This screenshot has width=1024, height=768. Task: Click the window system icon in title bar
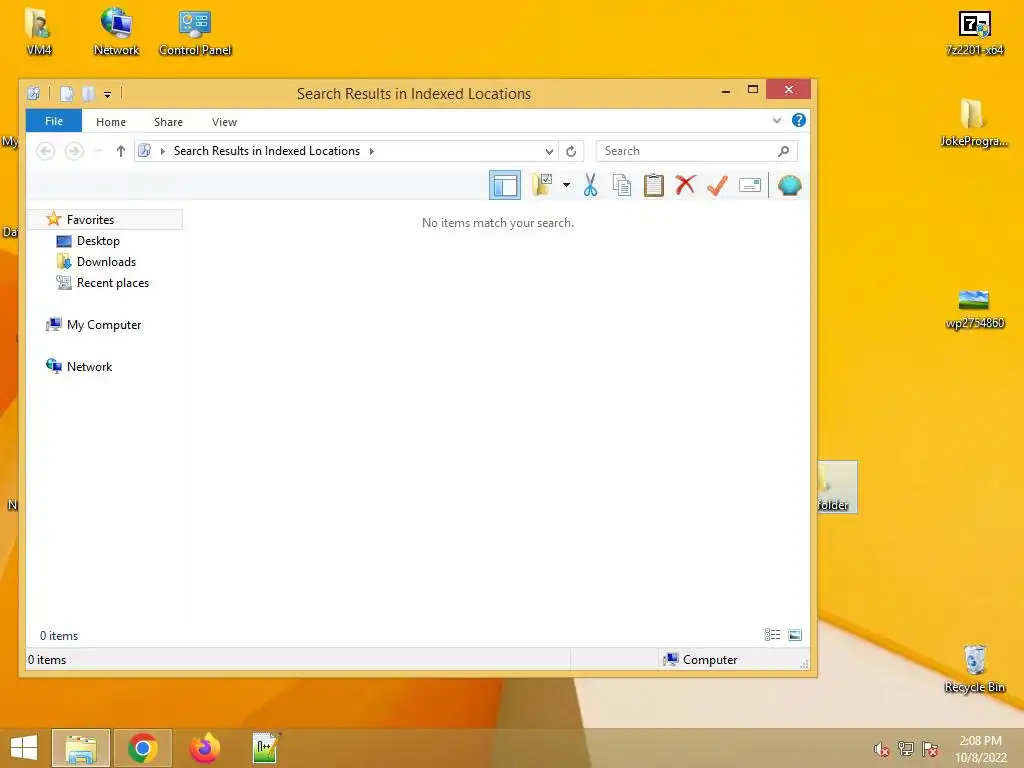coord(33,93)
